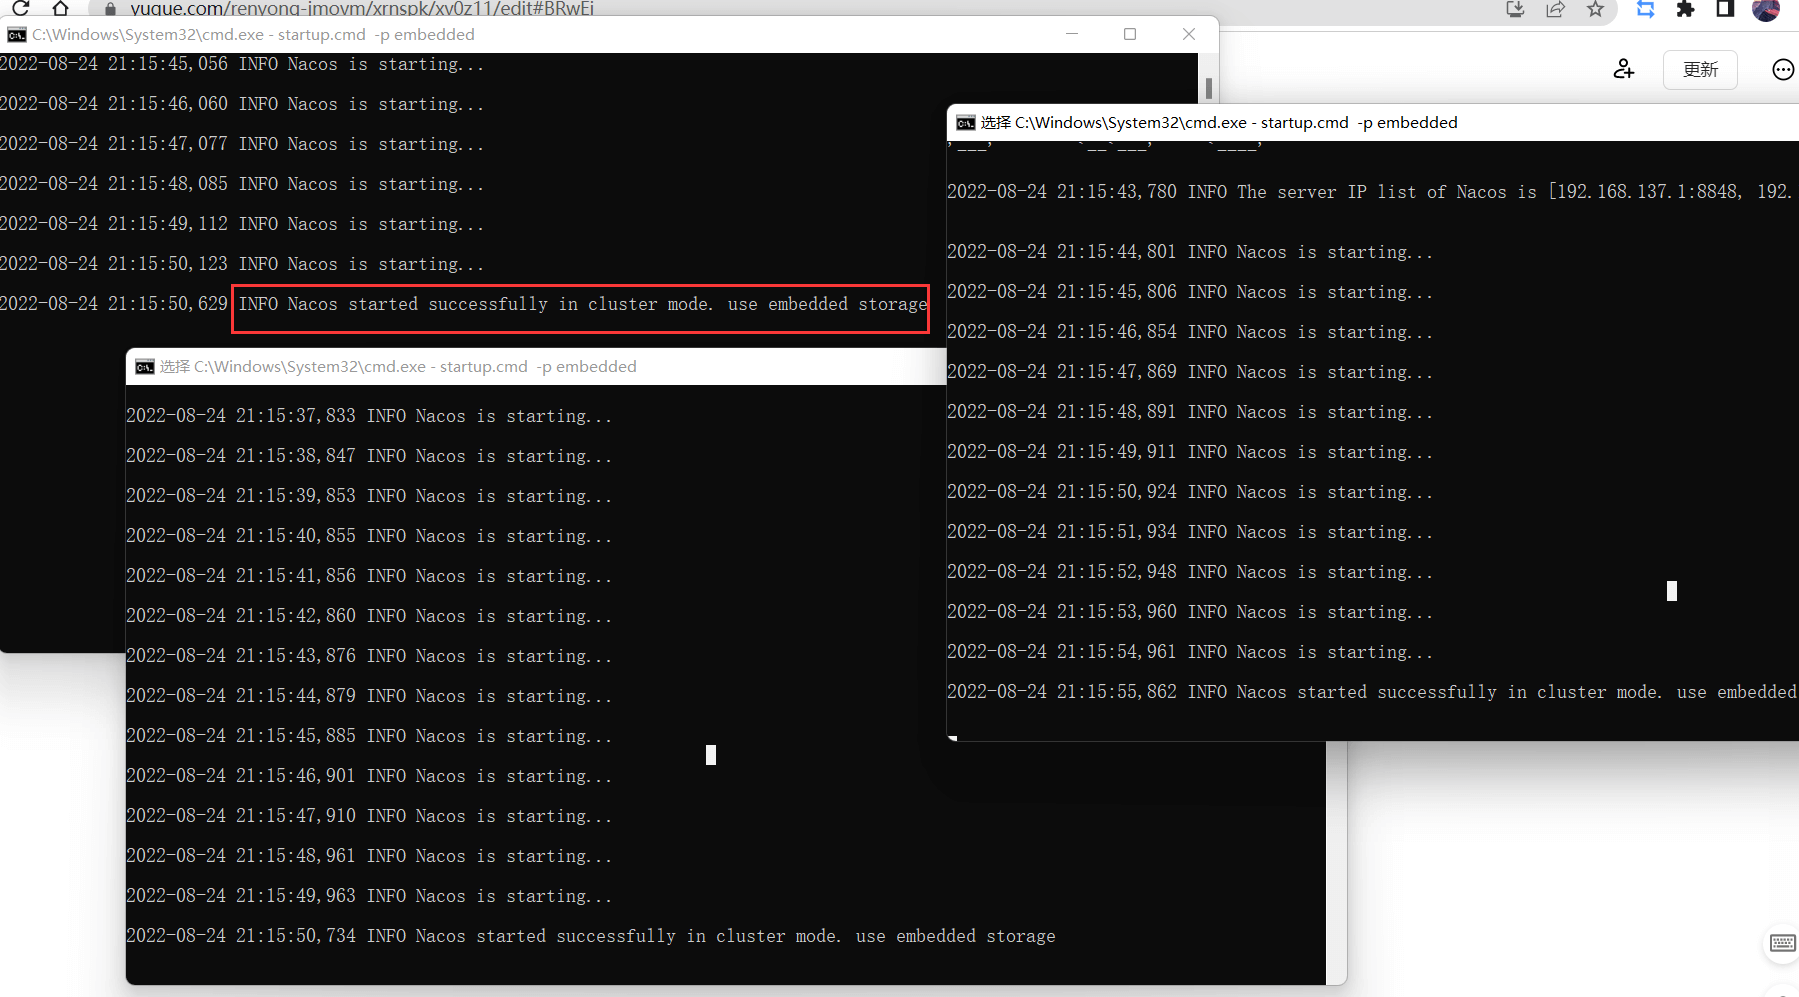This screenshot has height=997, width=1799.
Task: Select the top-left cmd window title text
Action: pyautogui.click(x=253, y=35)
